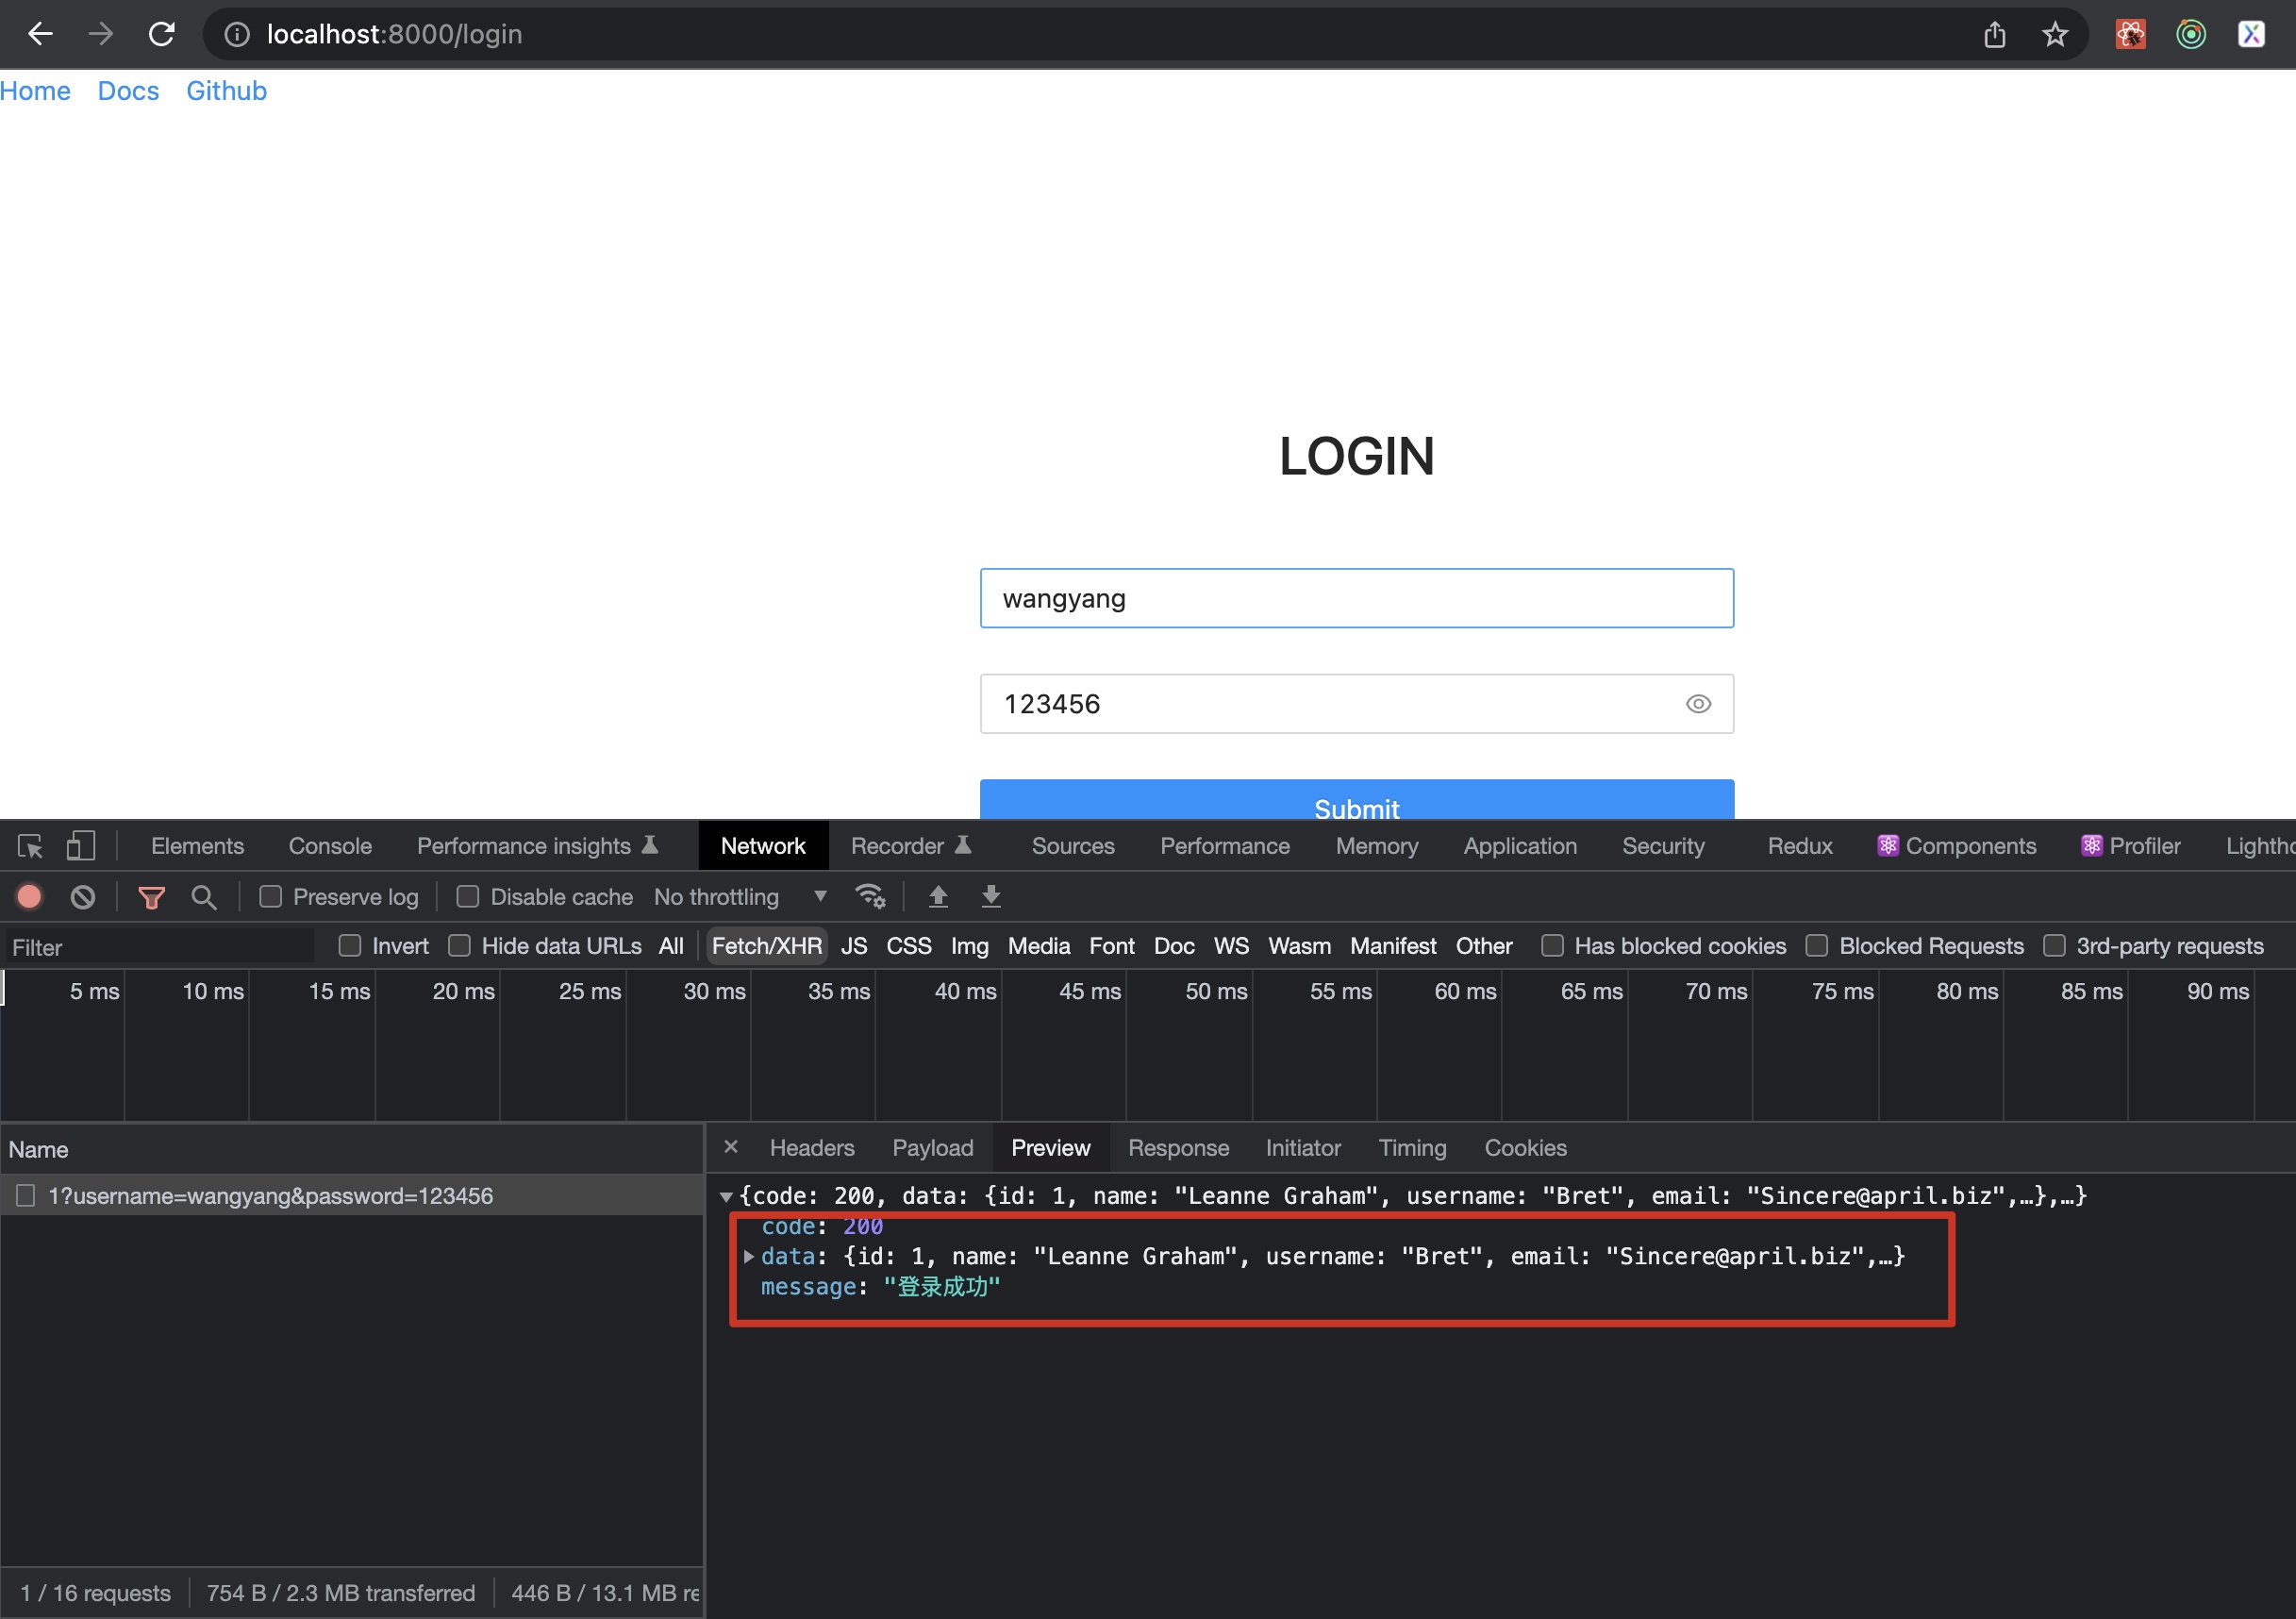Activate inspect element picker tool
The height and width of the screenshot is (1619, 2296).
30,846
